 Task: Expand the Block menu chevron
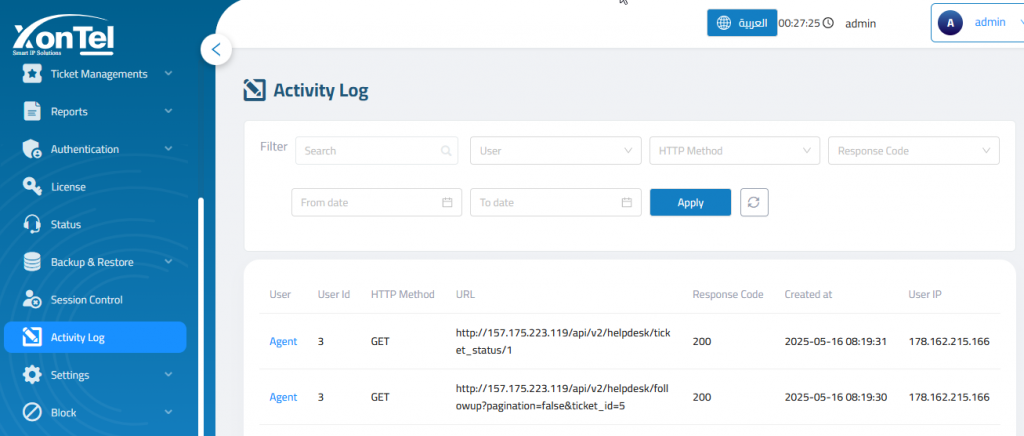(x=168, y=413)
